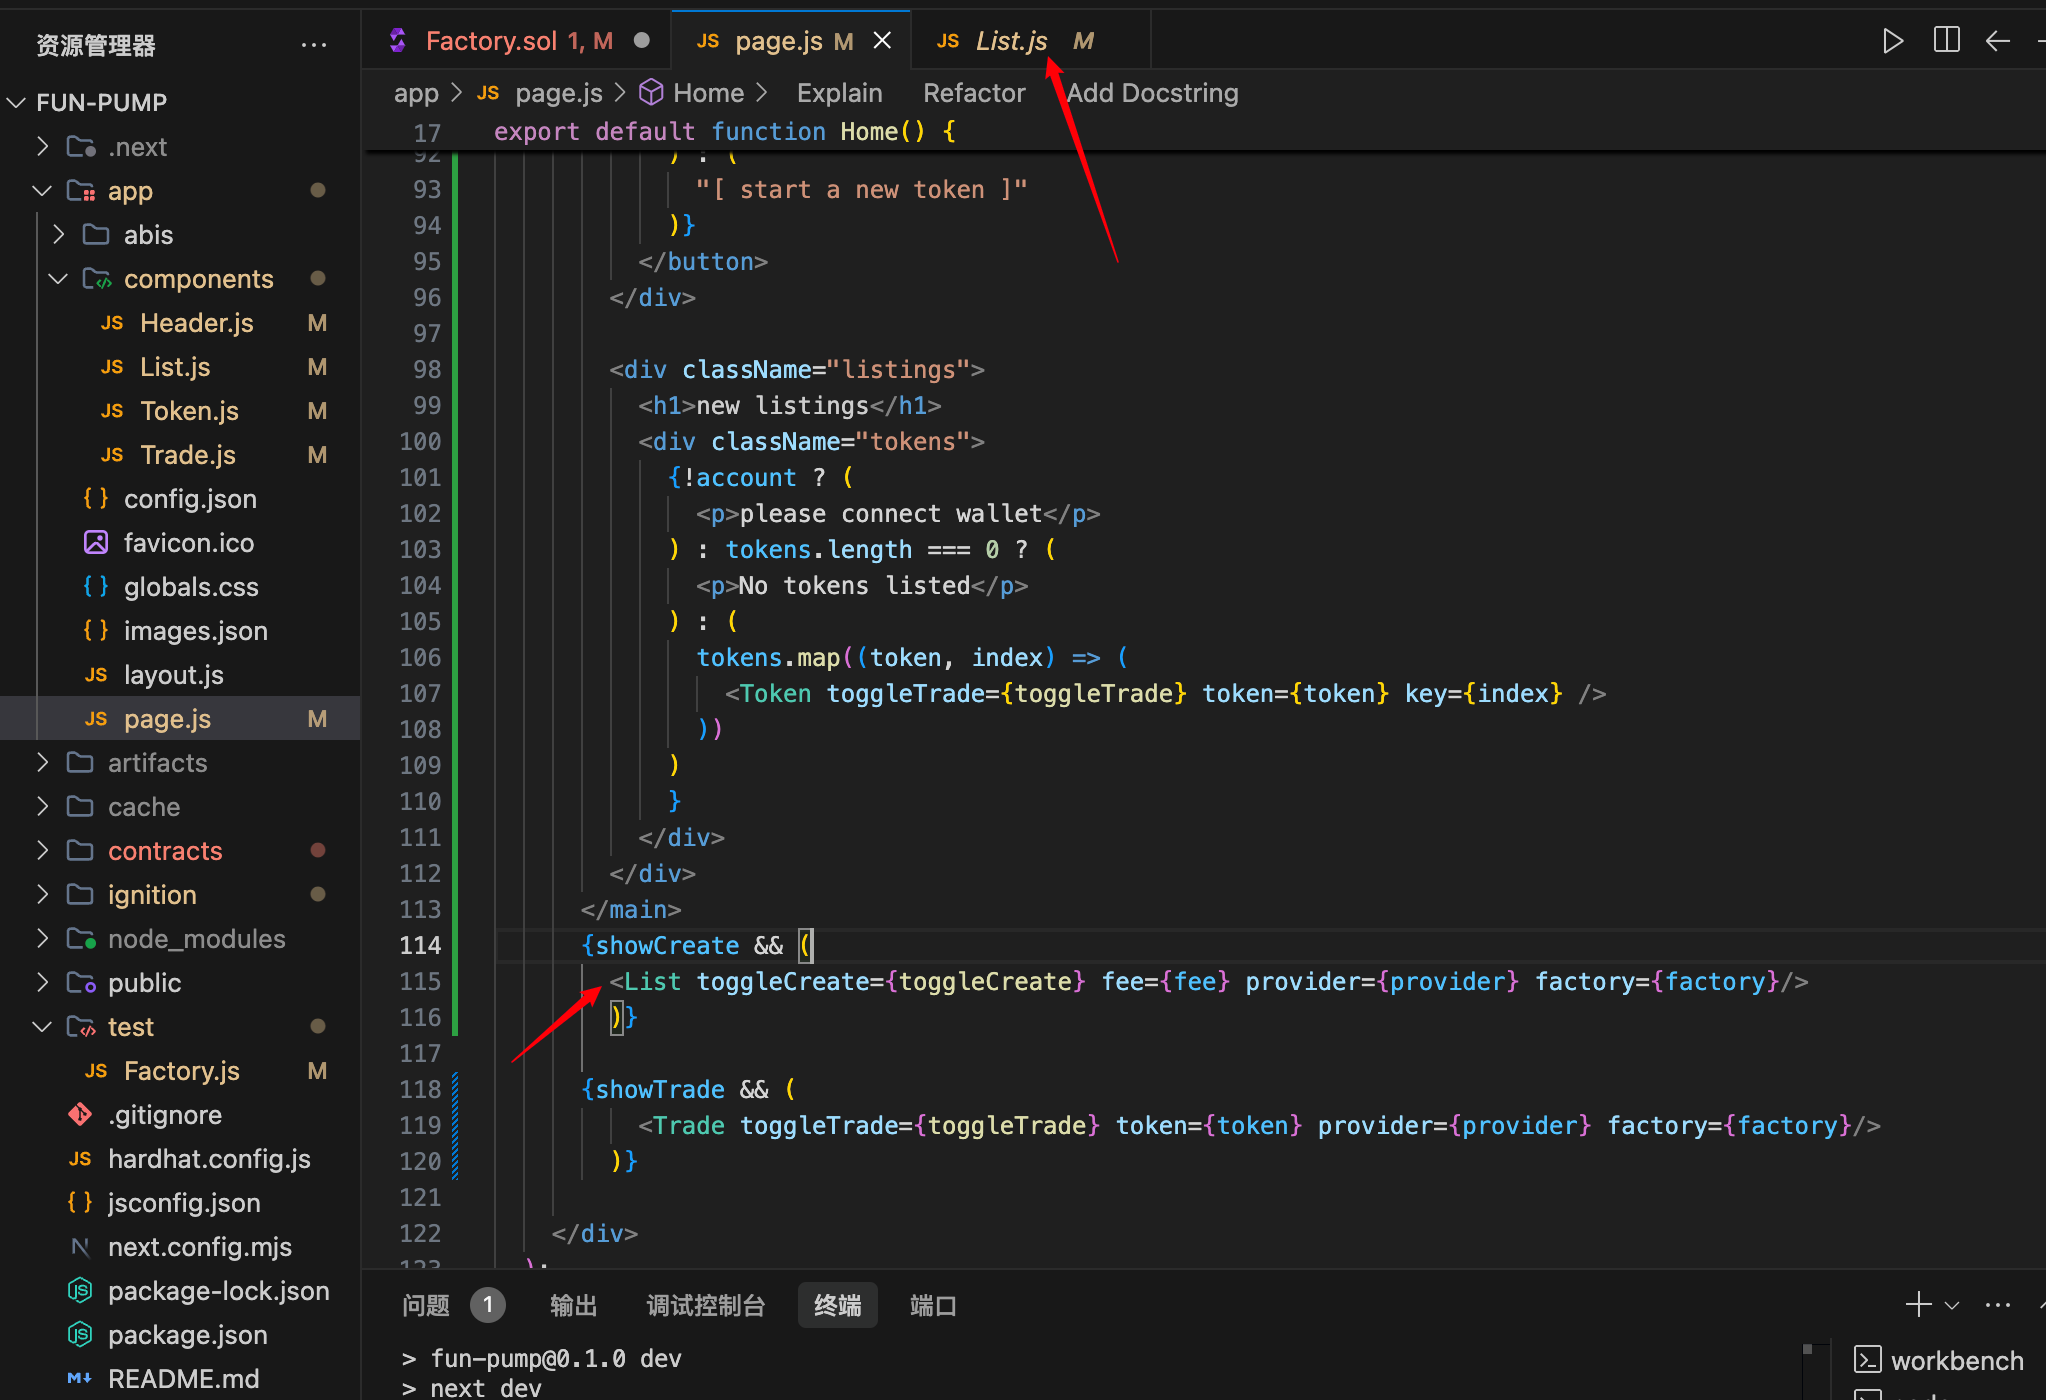2046x1400 pixels.
Task: Click the unsaved dot on the Factory.sol tab
Action: (x=642, y=41)
